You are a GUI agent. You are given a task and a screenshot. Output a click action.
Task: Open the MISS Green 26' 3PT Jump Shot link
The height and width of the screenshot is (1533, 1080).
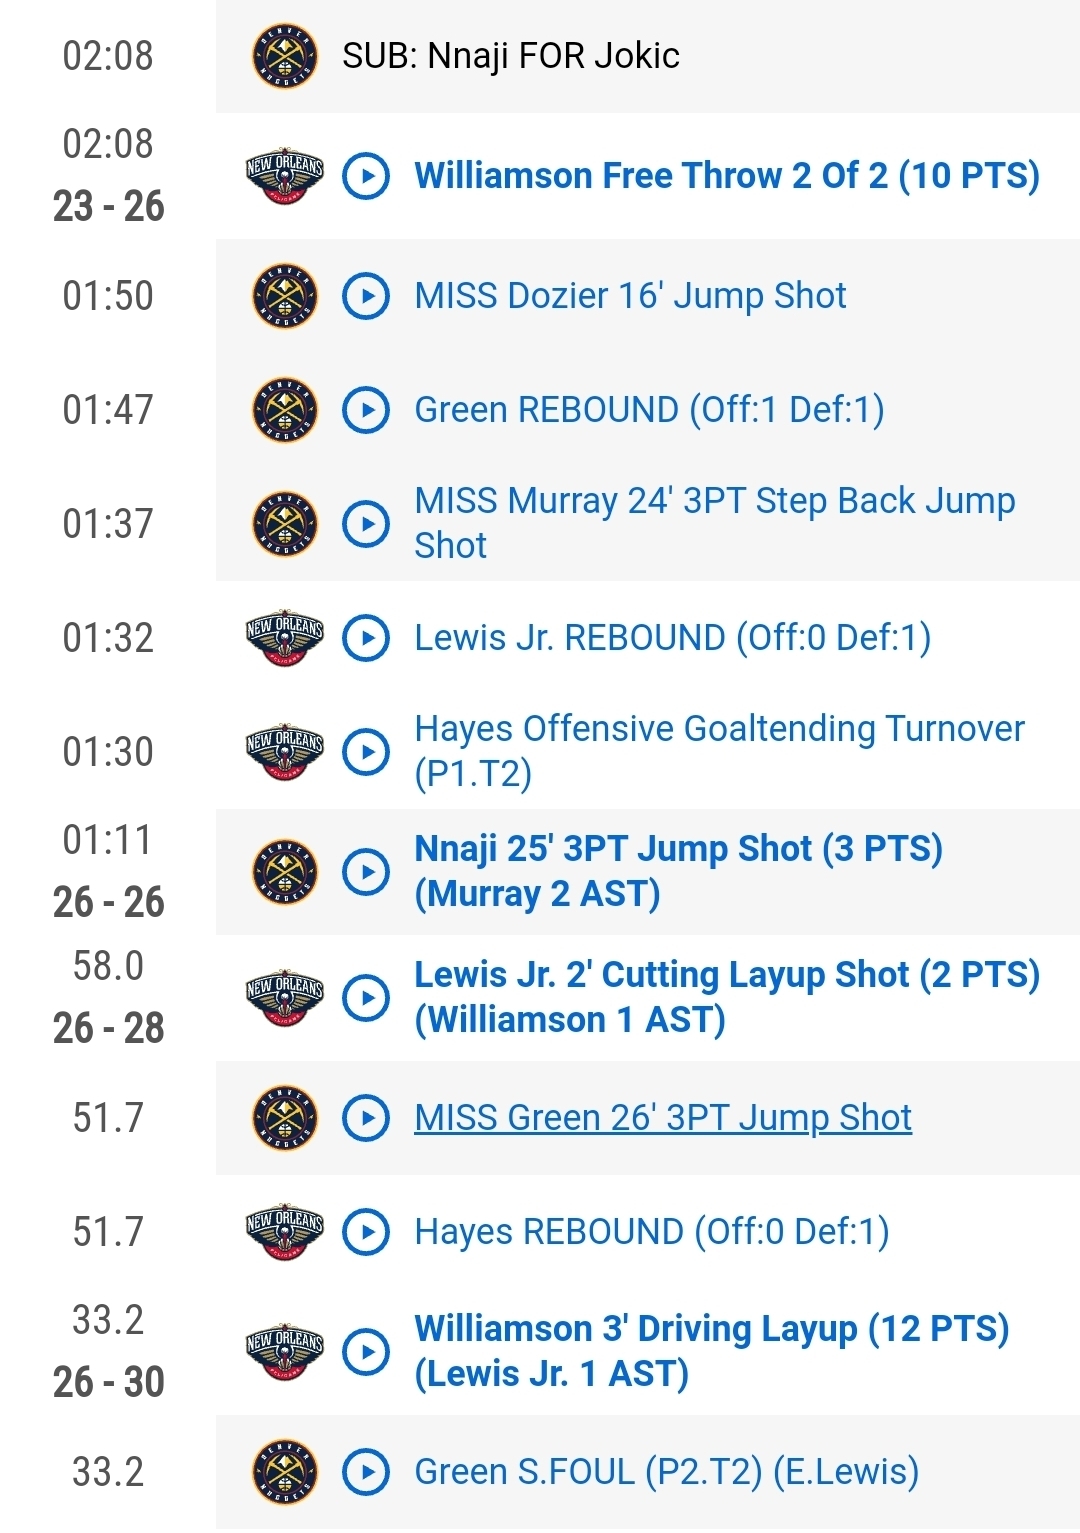coord(663,1118)
